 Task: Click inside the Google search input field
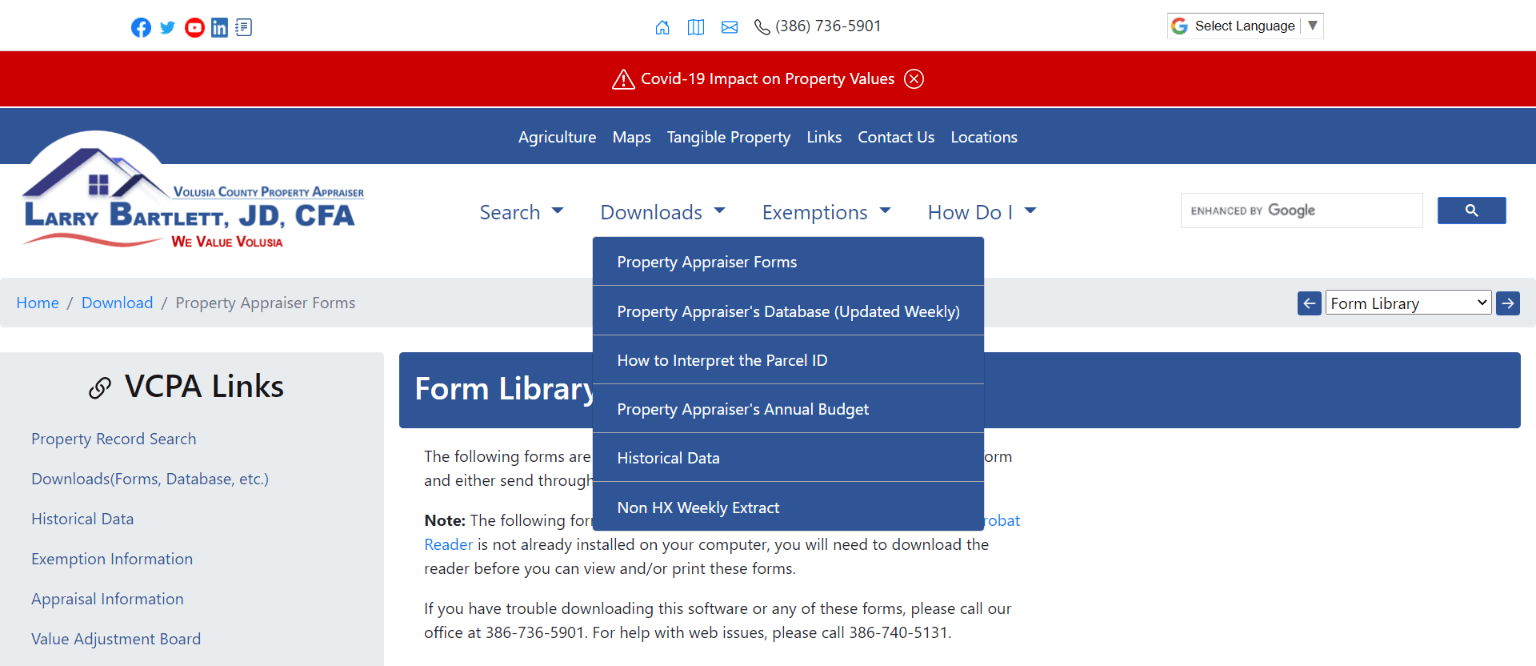tap(1300, 210)
